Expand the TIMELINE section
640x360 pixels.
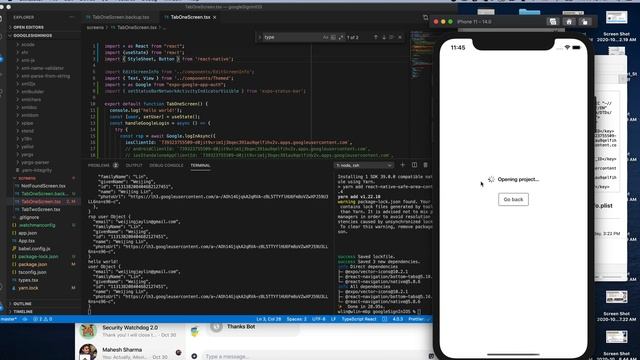click(x=23, y=311)
